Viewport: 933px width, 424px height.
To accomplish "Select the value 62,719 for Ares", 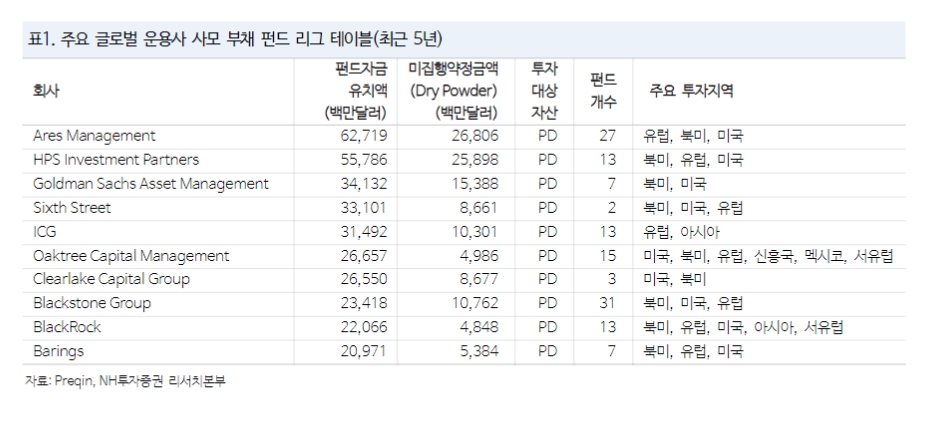I will [x=364, y=136].
